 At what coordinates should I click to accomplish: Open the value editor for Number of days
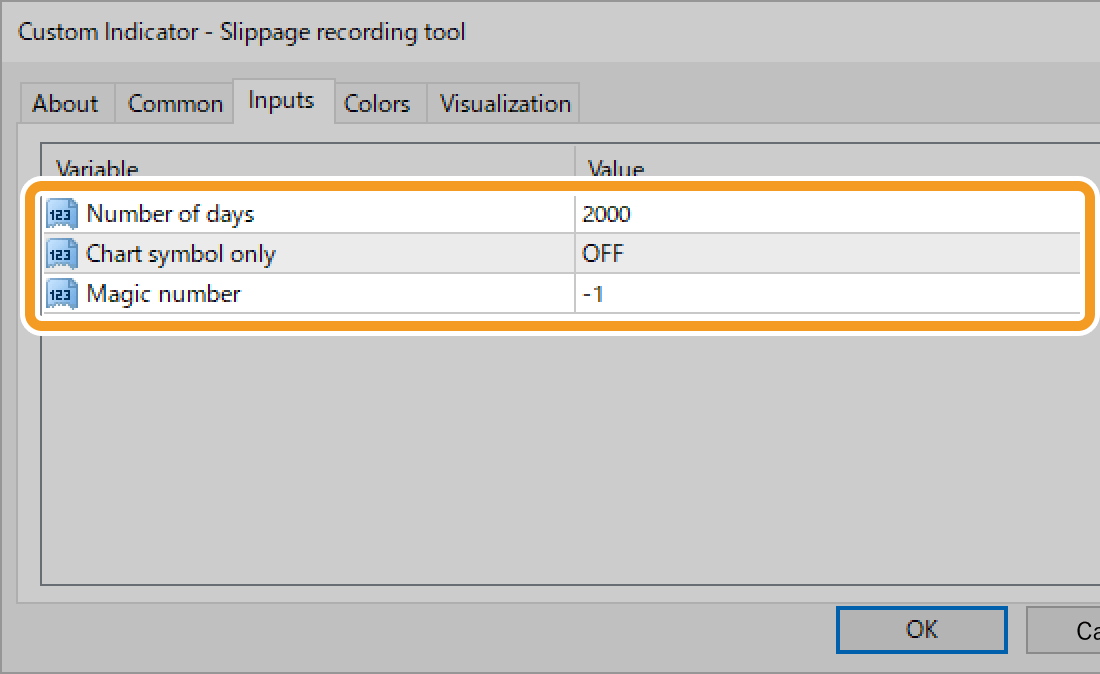700,213
